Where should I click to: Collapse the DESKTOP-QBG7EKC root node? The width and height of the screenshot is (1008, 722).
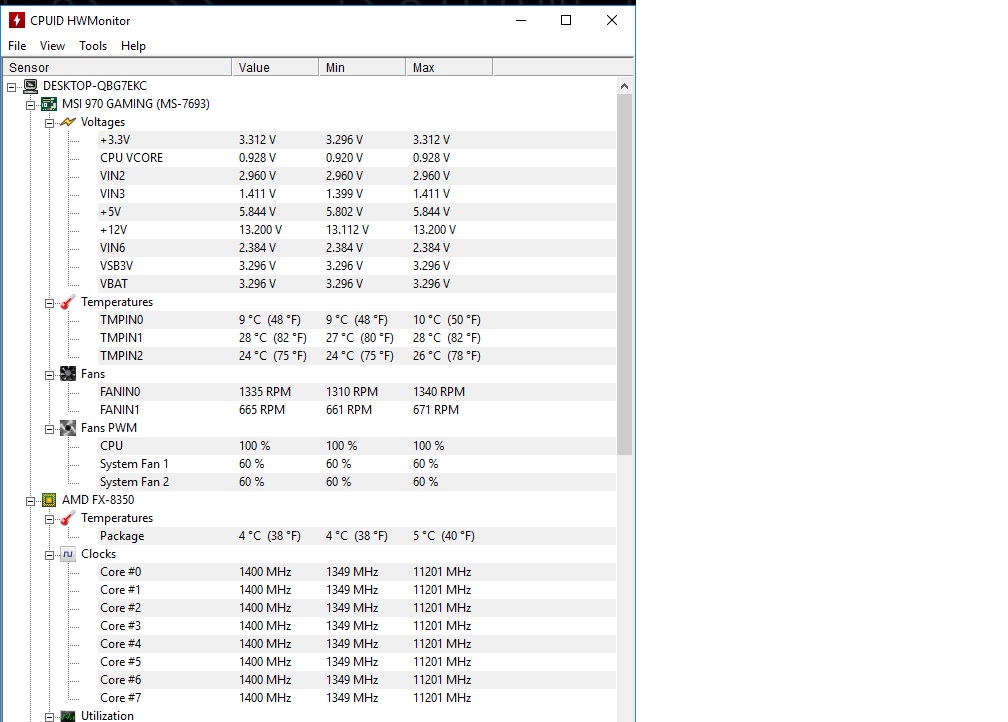12,87
